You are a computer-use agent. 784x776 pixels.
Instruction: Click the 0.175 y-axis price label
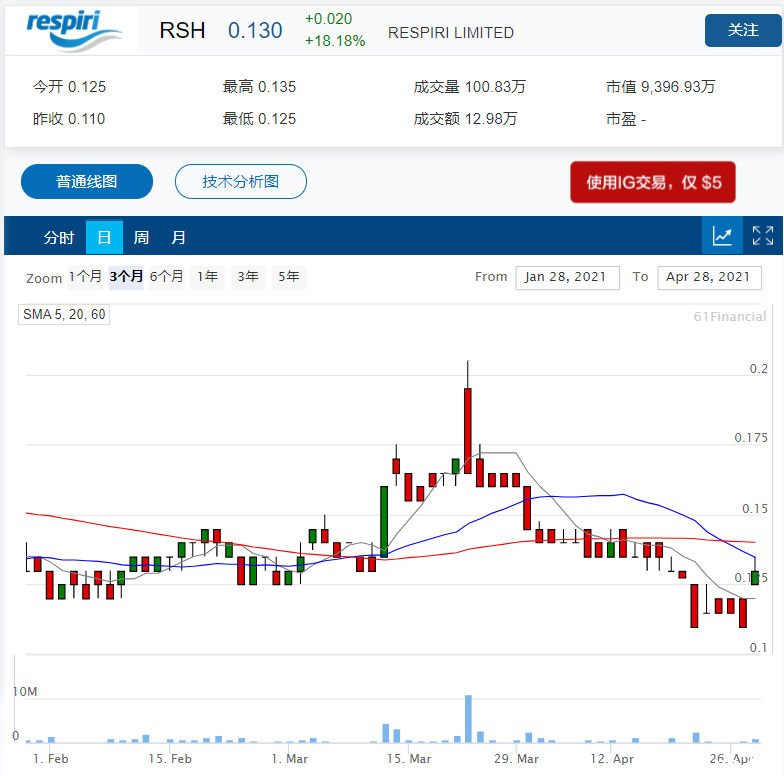(x=750, y=438)
